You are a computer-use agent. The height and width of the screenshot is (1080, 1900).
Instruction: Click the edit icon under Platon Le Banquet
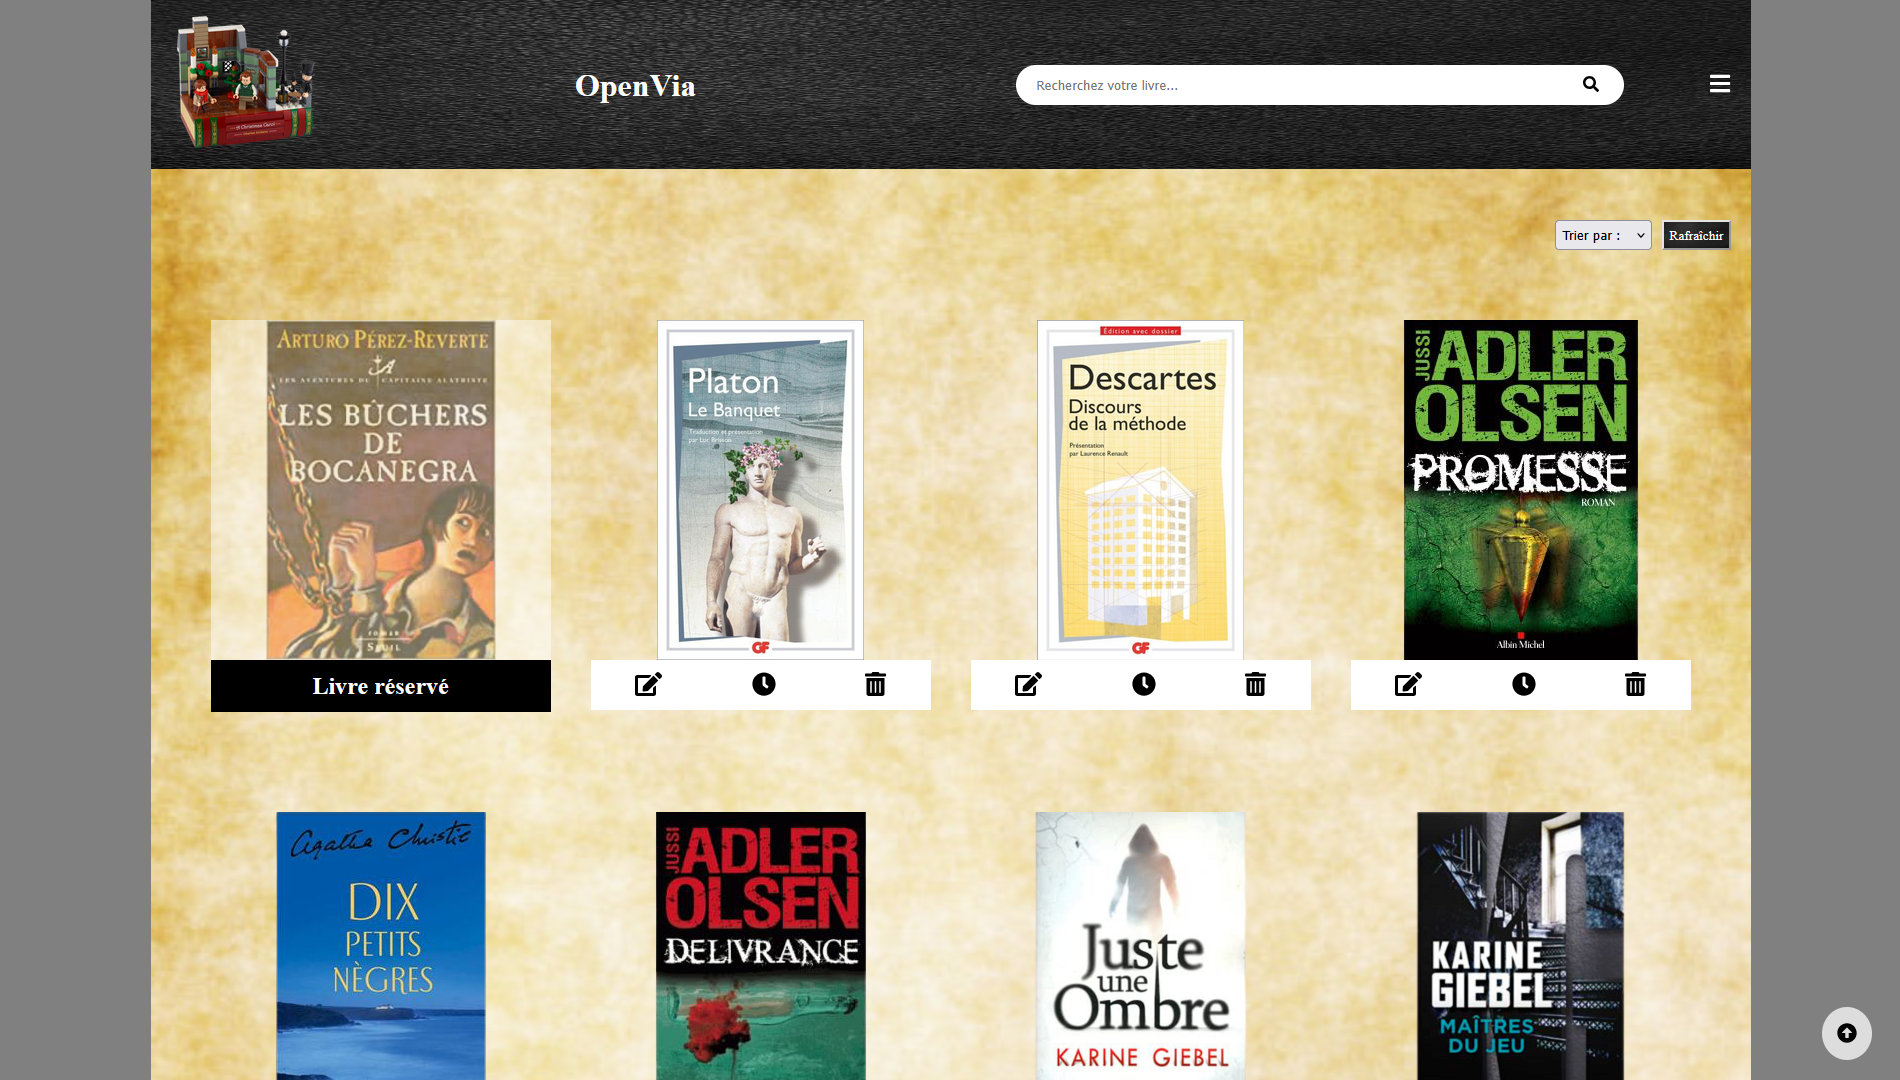(648, 685)
